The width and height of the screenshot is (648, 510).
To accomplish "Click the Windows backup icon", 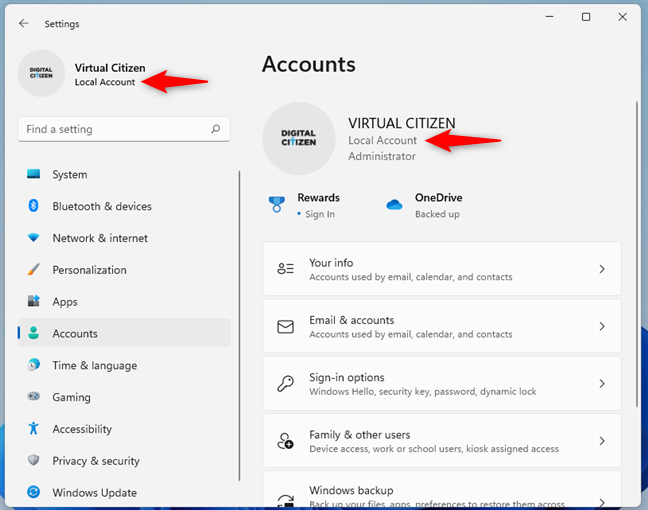I will [286, 501].
